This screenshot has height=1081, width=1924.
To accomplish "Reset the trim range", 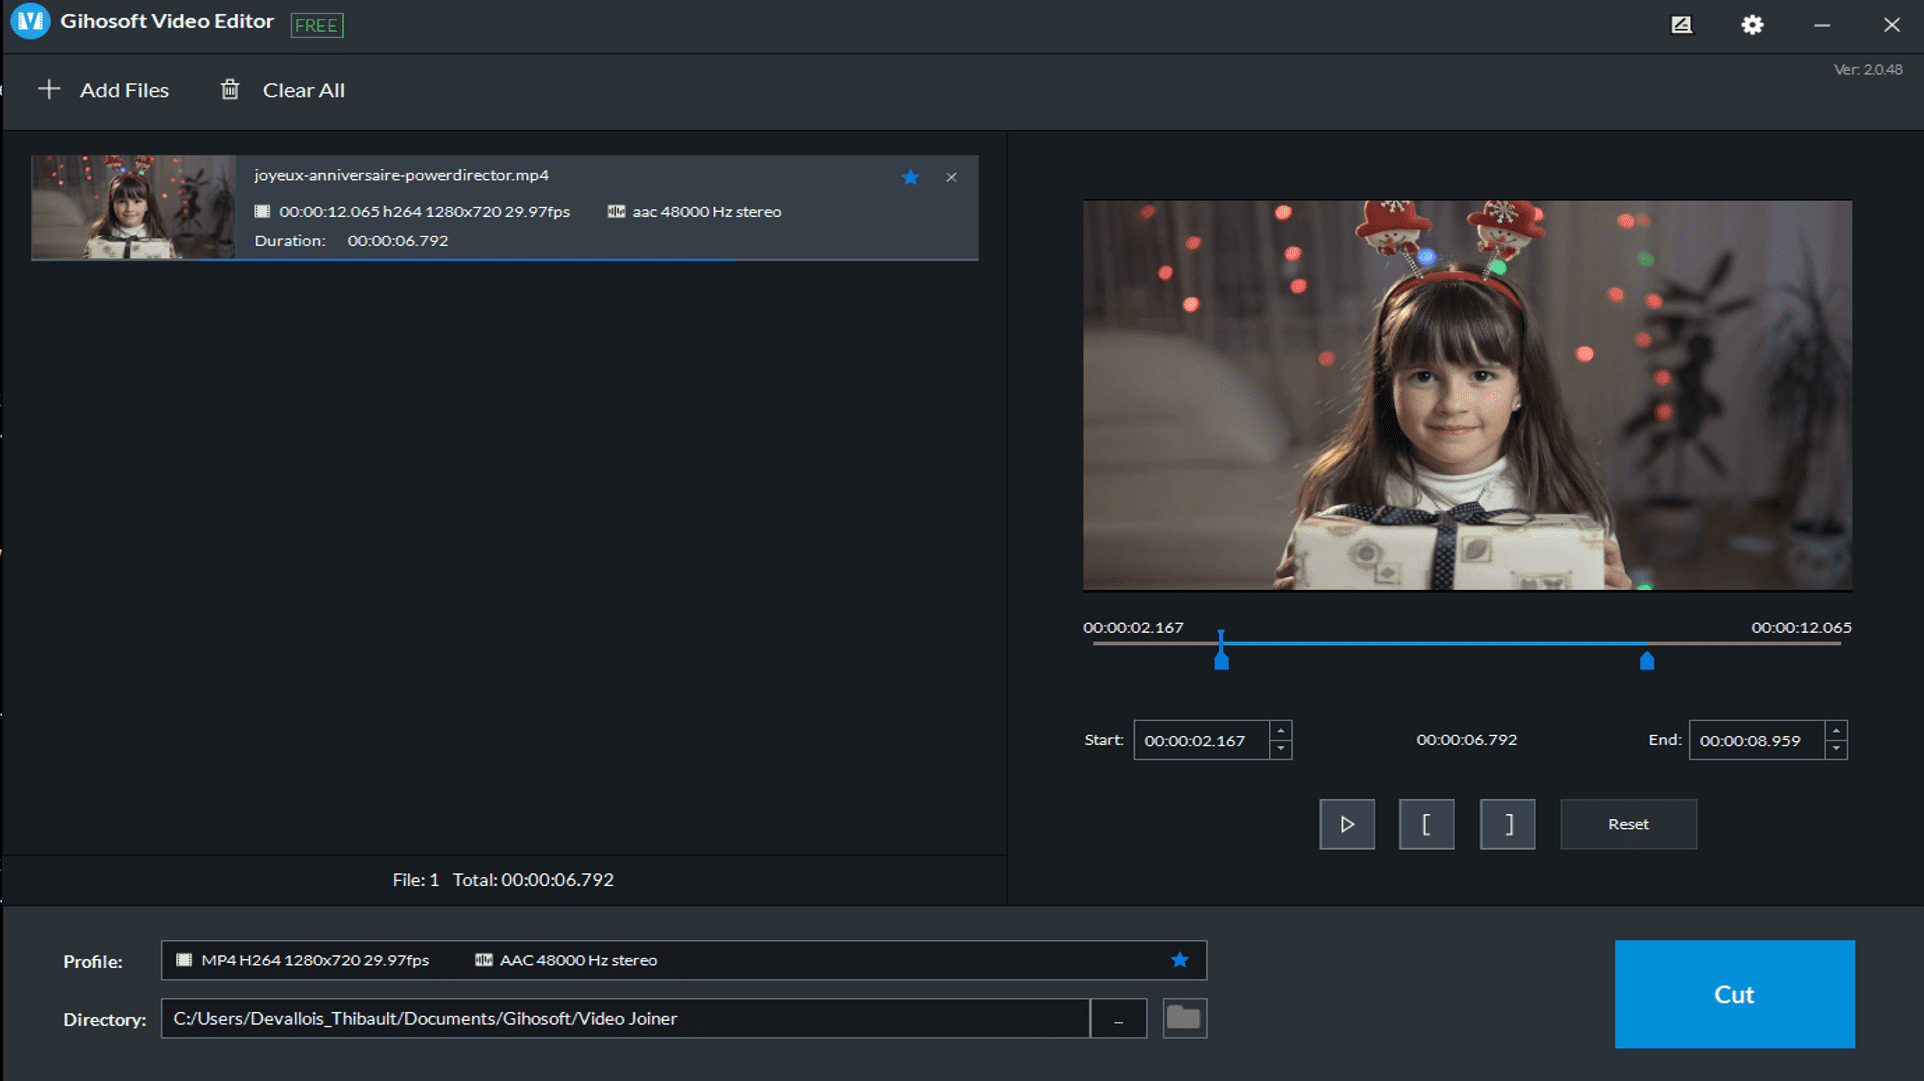I will click(1628, 824).
